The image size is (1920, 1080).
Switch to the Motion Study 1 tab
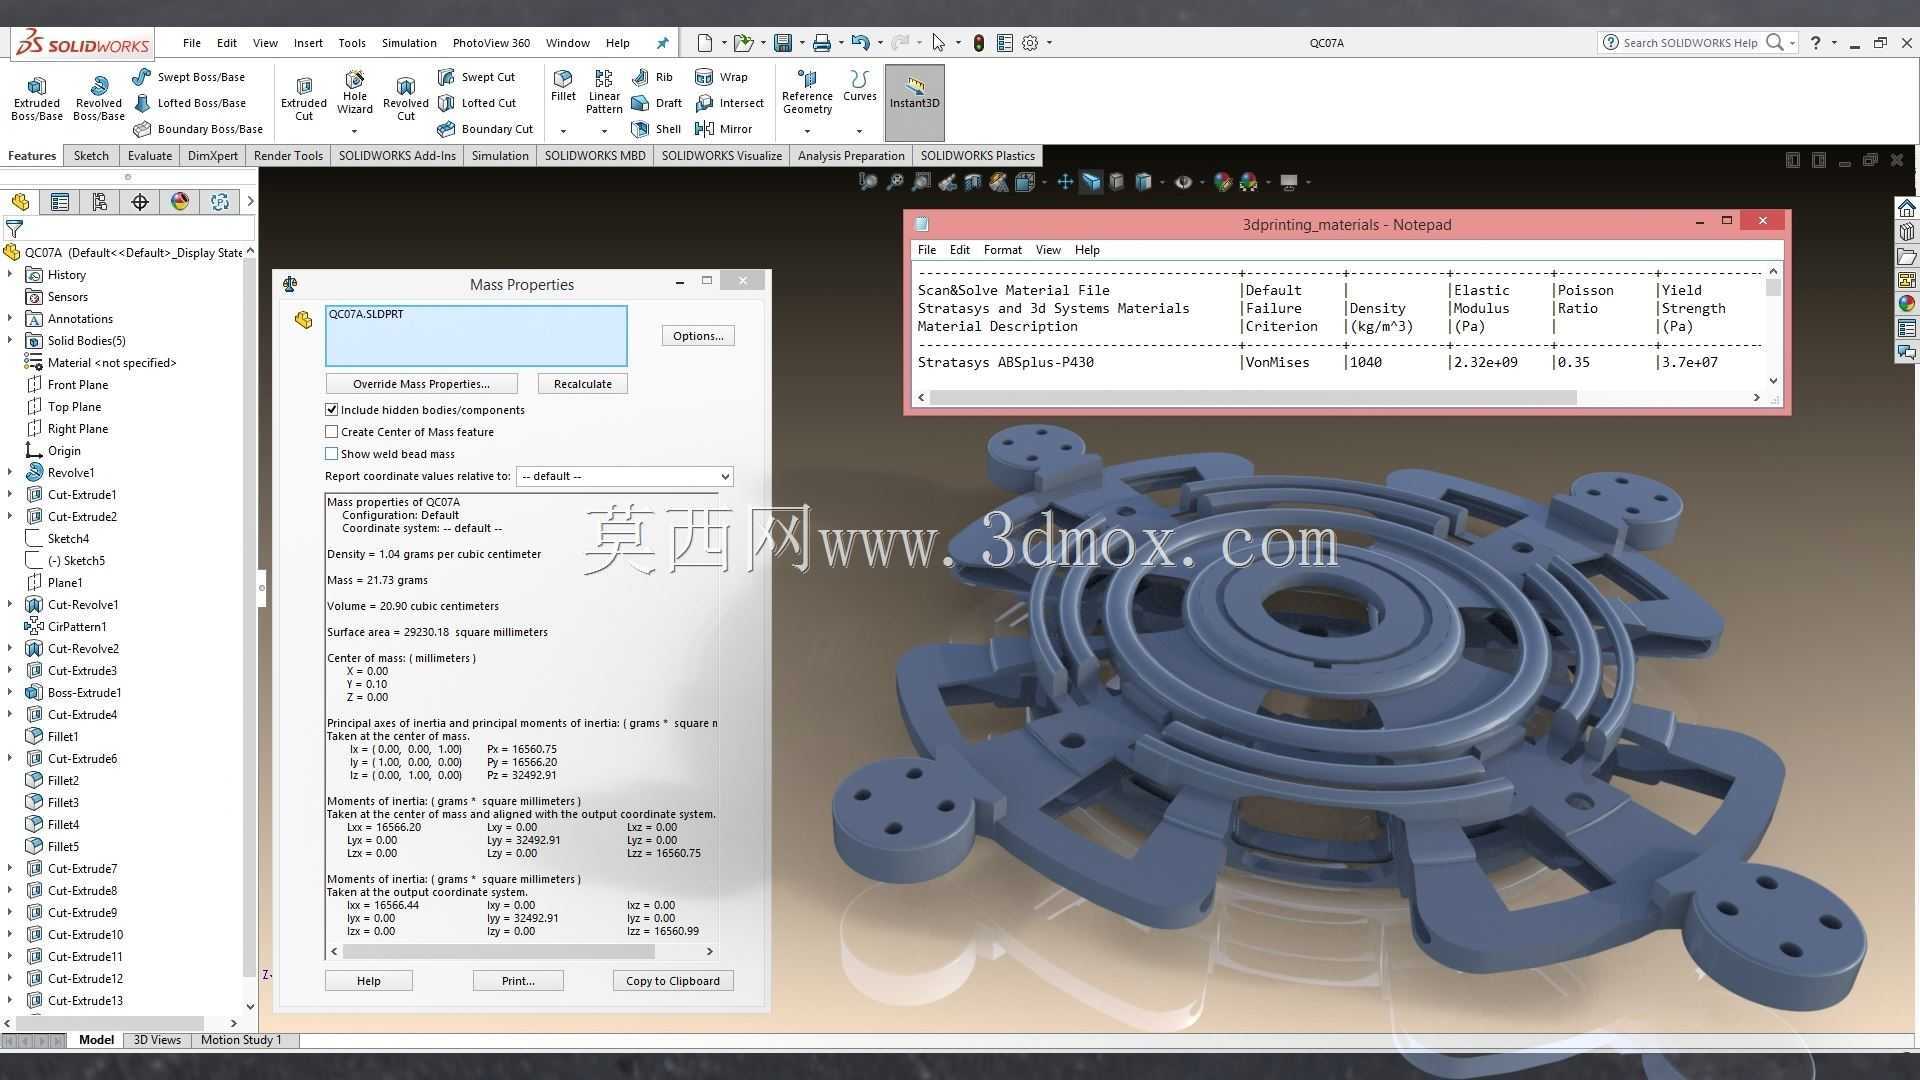pos(241,1040)
